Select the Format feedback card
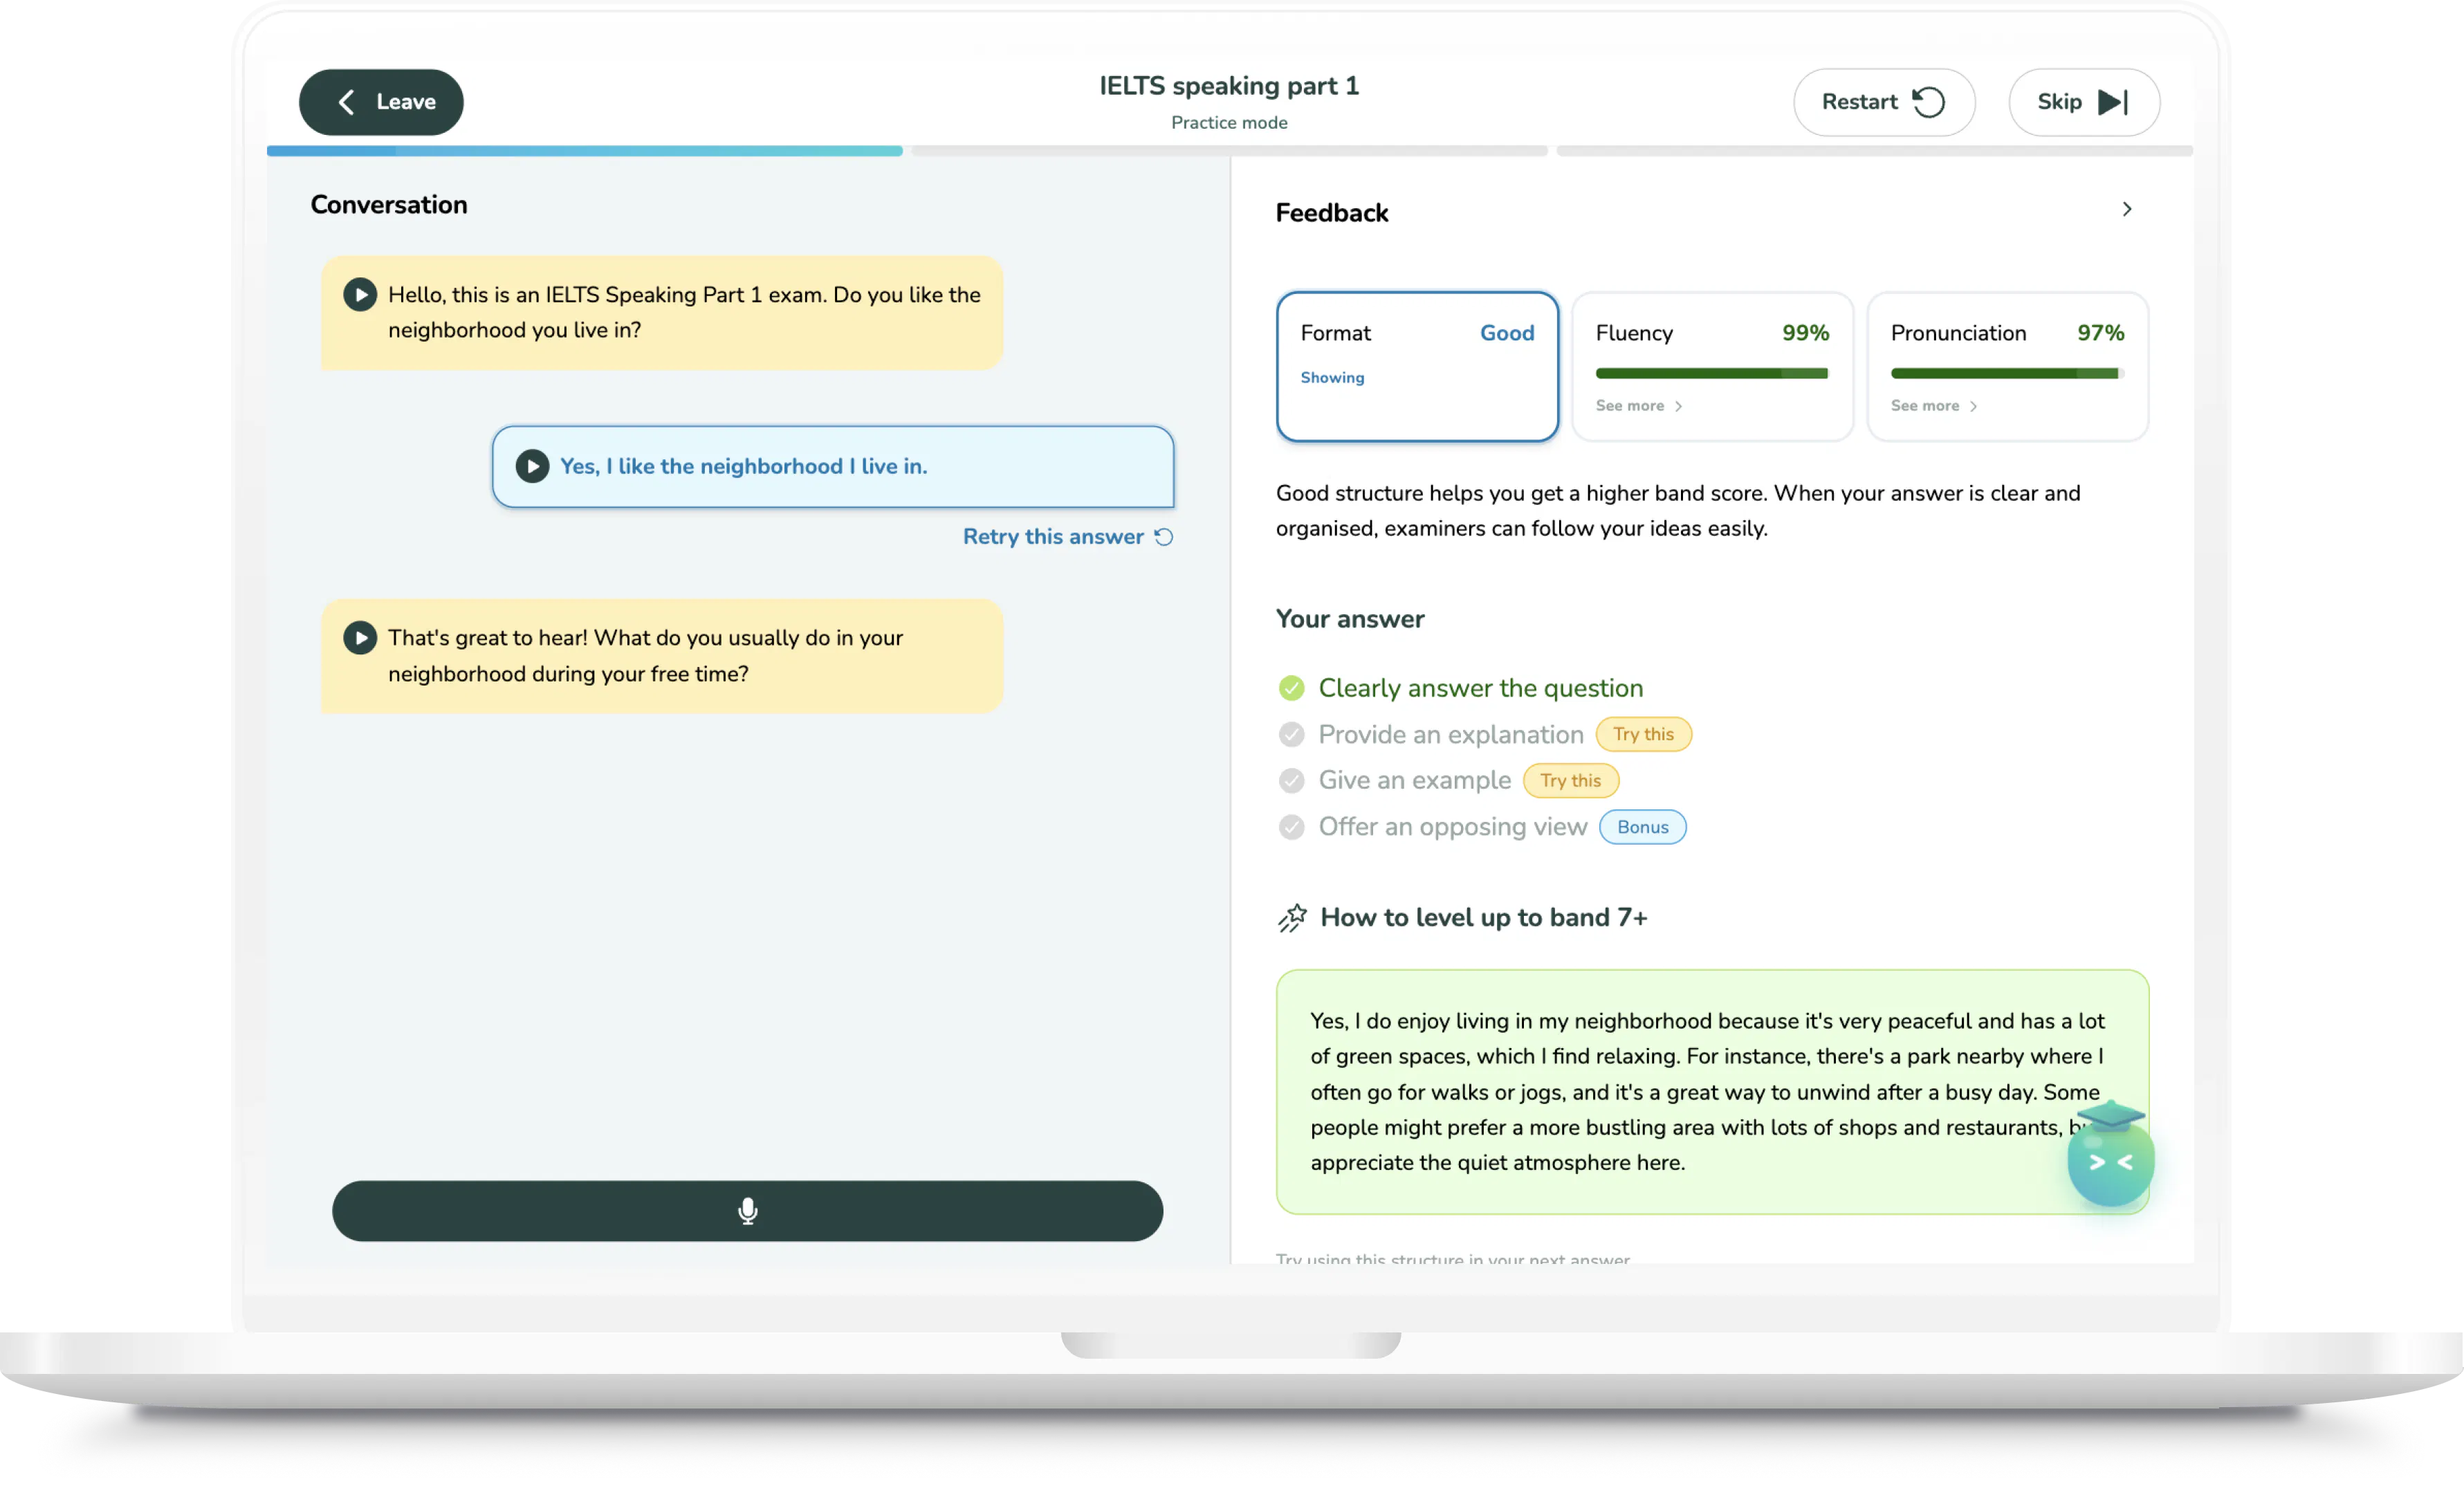The width and height of the screenshot is (2464, 1486). coord(1417,367)
